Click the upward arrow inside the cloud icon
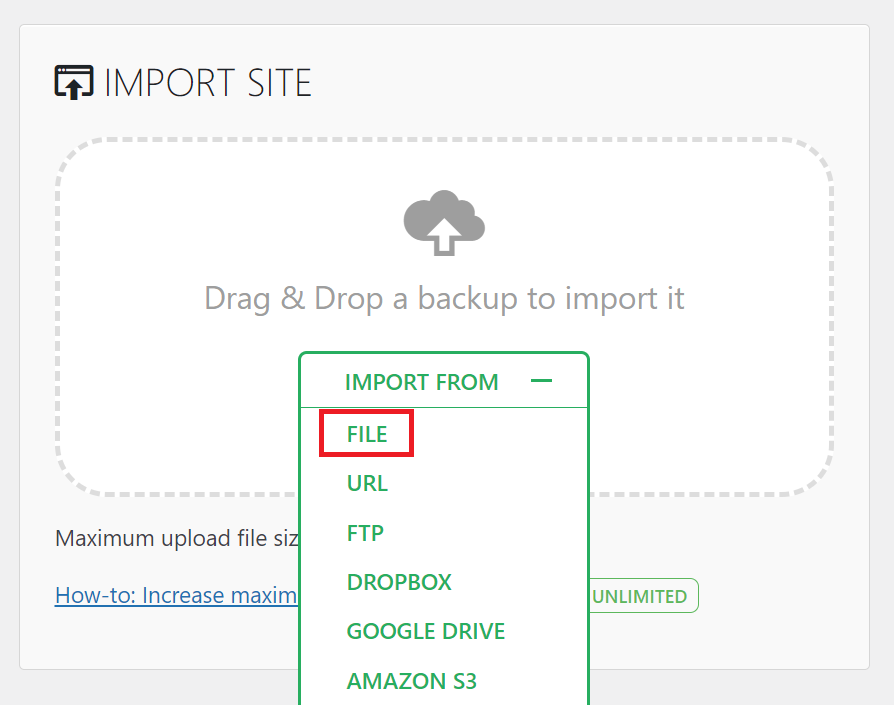 click(x=443, y=235)
